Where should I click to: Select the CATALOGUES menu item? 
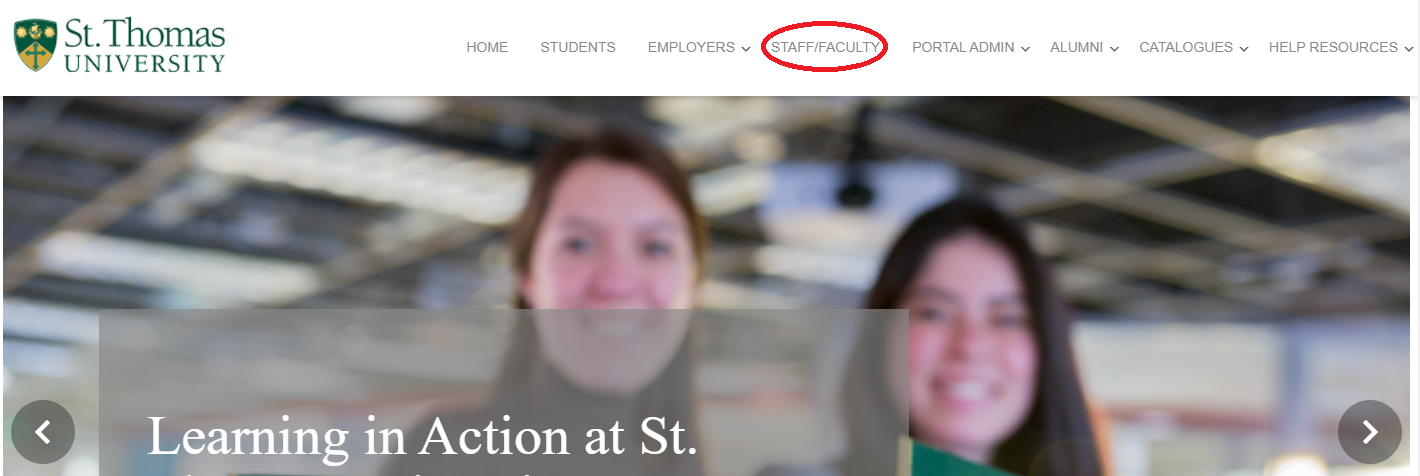tap(1186, 47)
